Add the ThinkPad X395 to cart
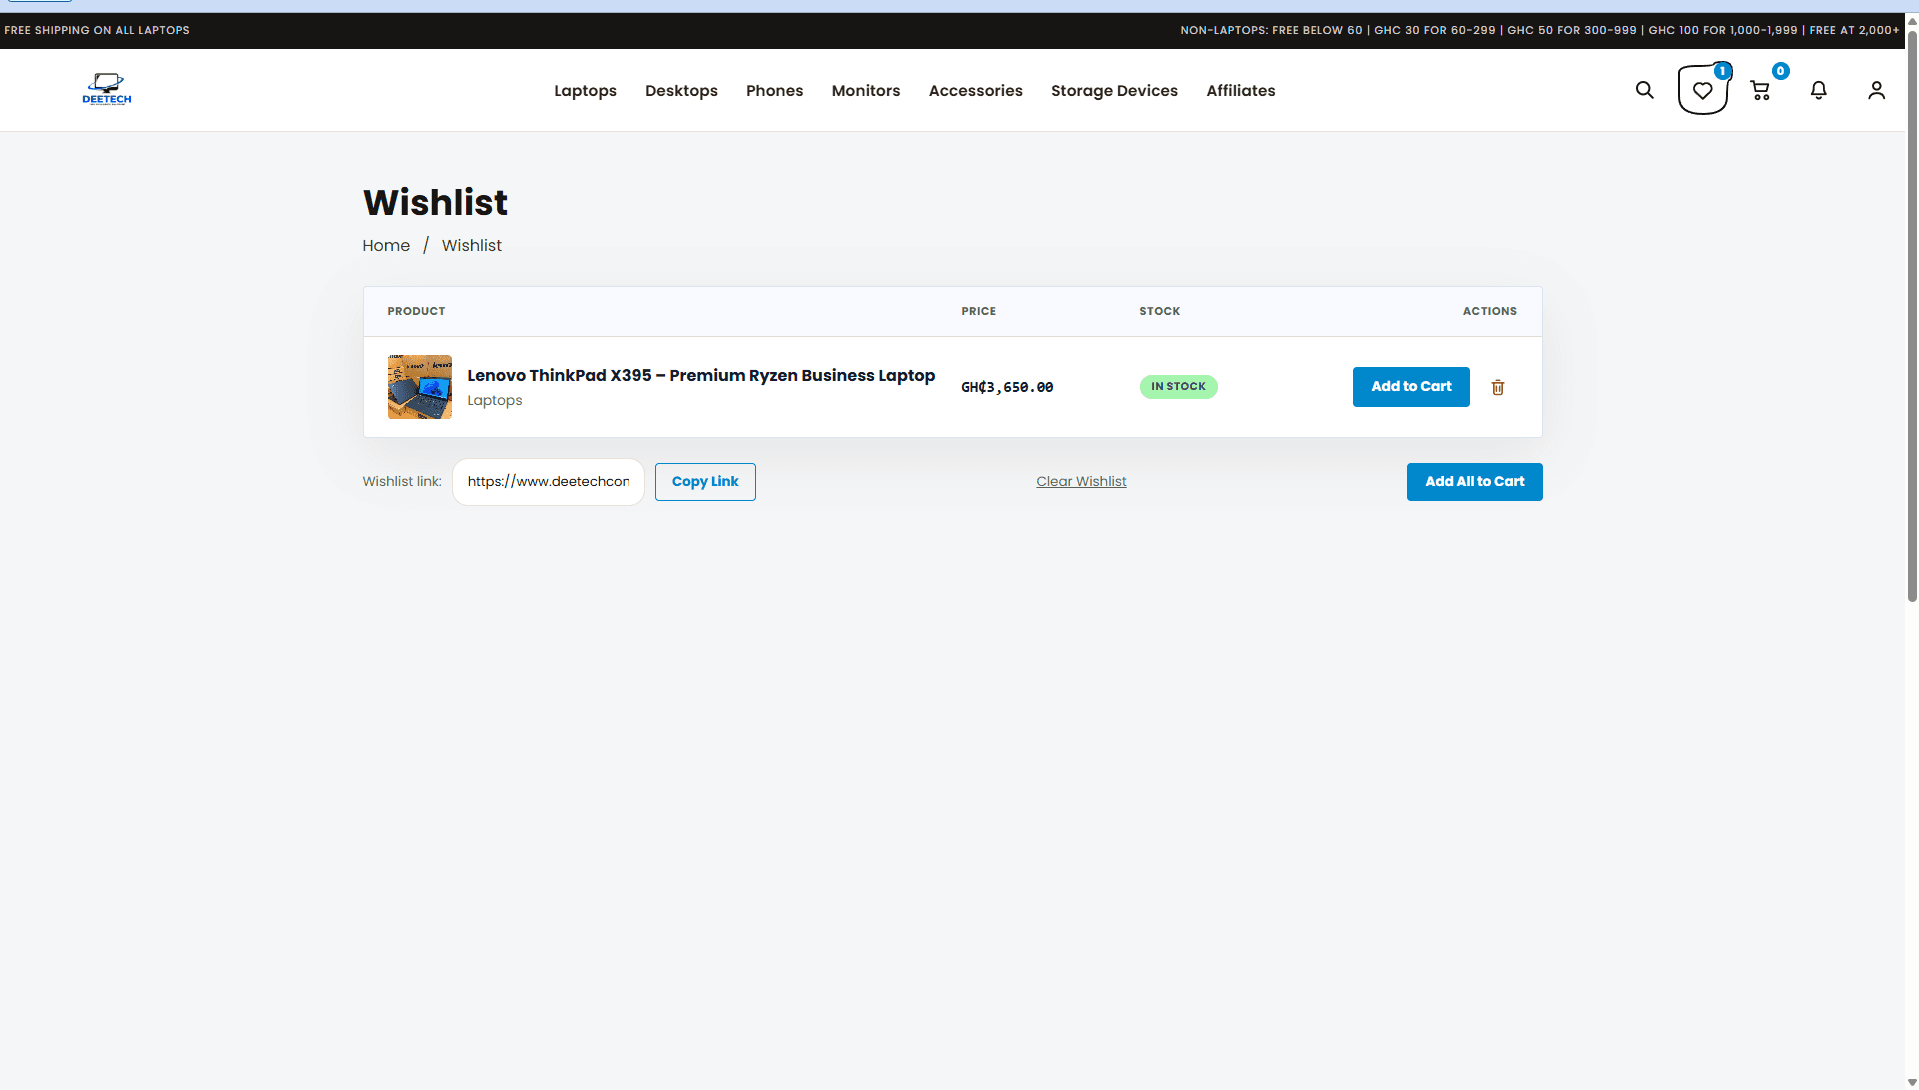The width and height of the screenshot is (1919, 1090). [1411, 387]
